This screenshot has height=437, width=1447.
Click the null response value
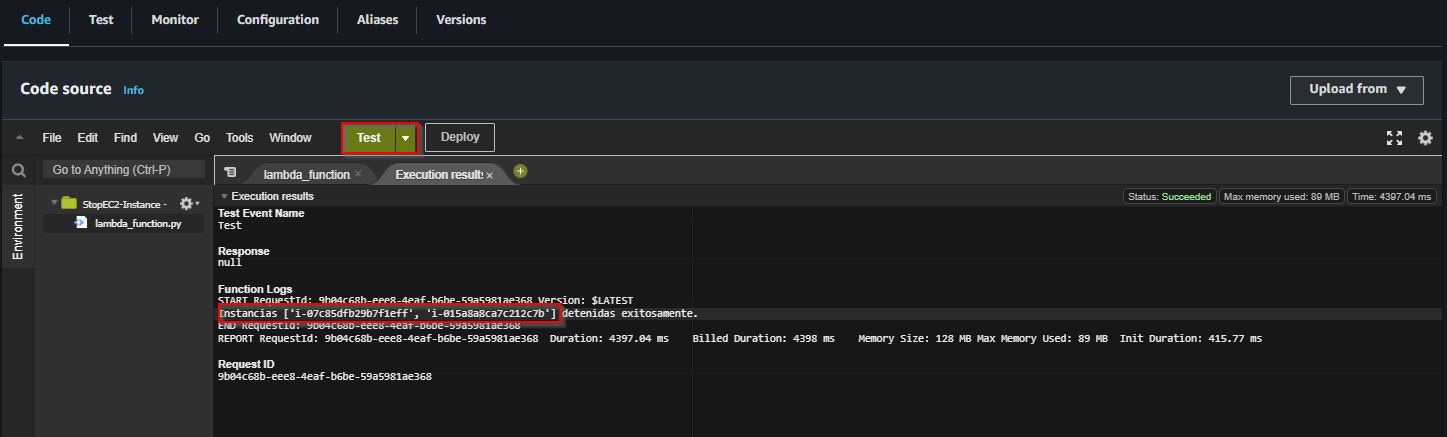(230, 263)
